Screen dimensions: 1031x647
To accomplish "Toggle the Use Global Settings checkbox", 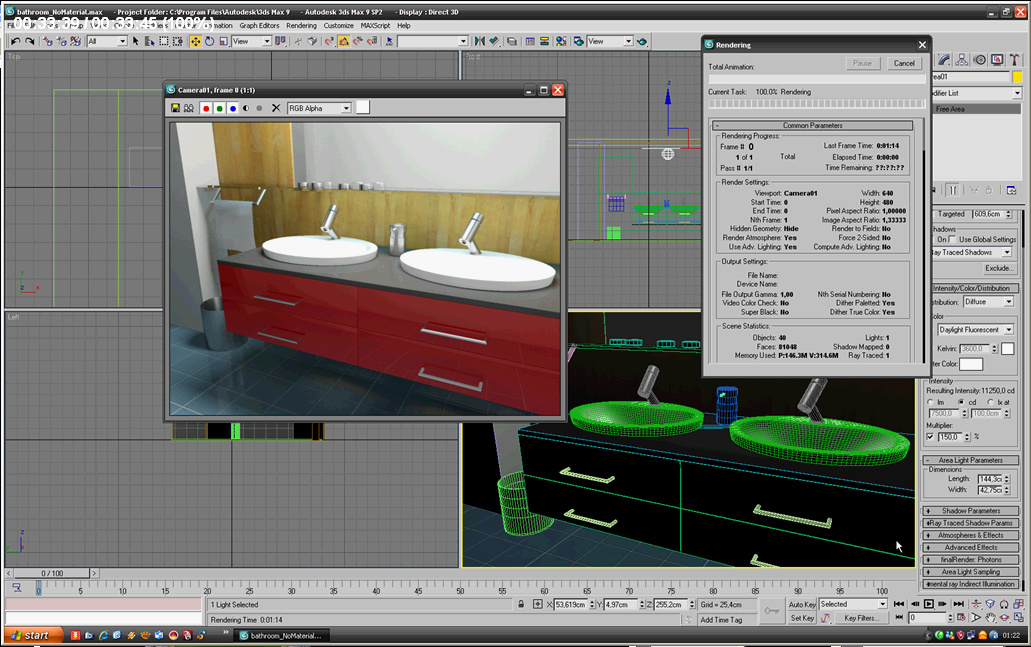I will point(953,240).
